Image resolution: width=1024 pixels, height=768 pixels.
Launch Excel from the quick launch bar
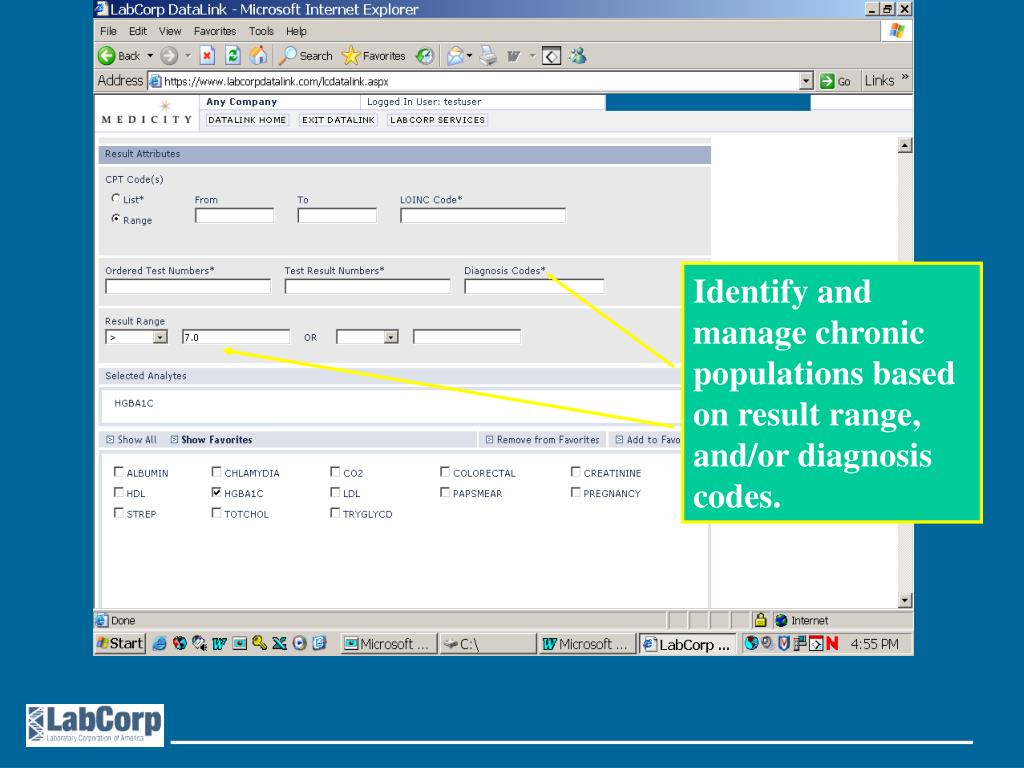280,643
